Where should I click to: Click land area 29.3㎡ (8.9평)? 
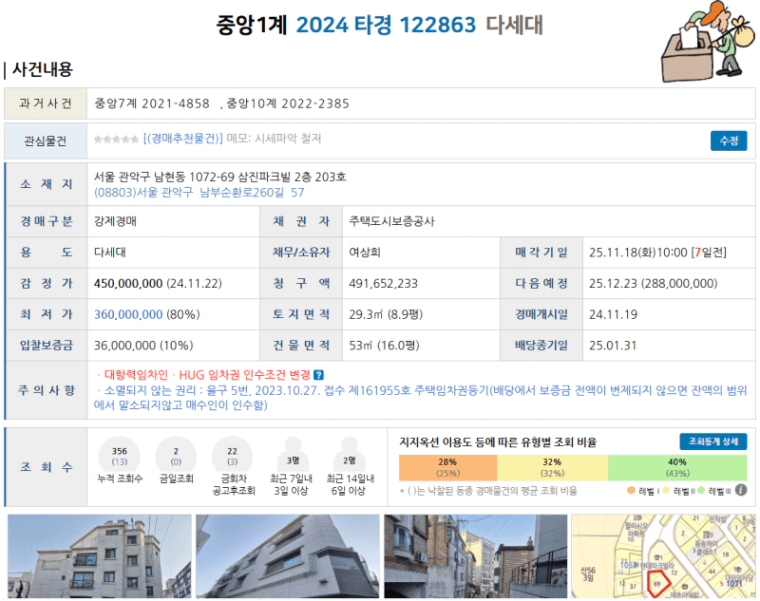click(x=386, y=314)
